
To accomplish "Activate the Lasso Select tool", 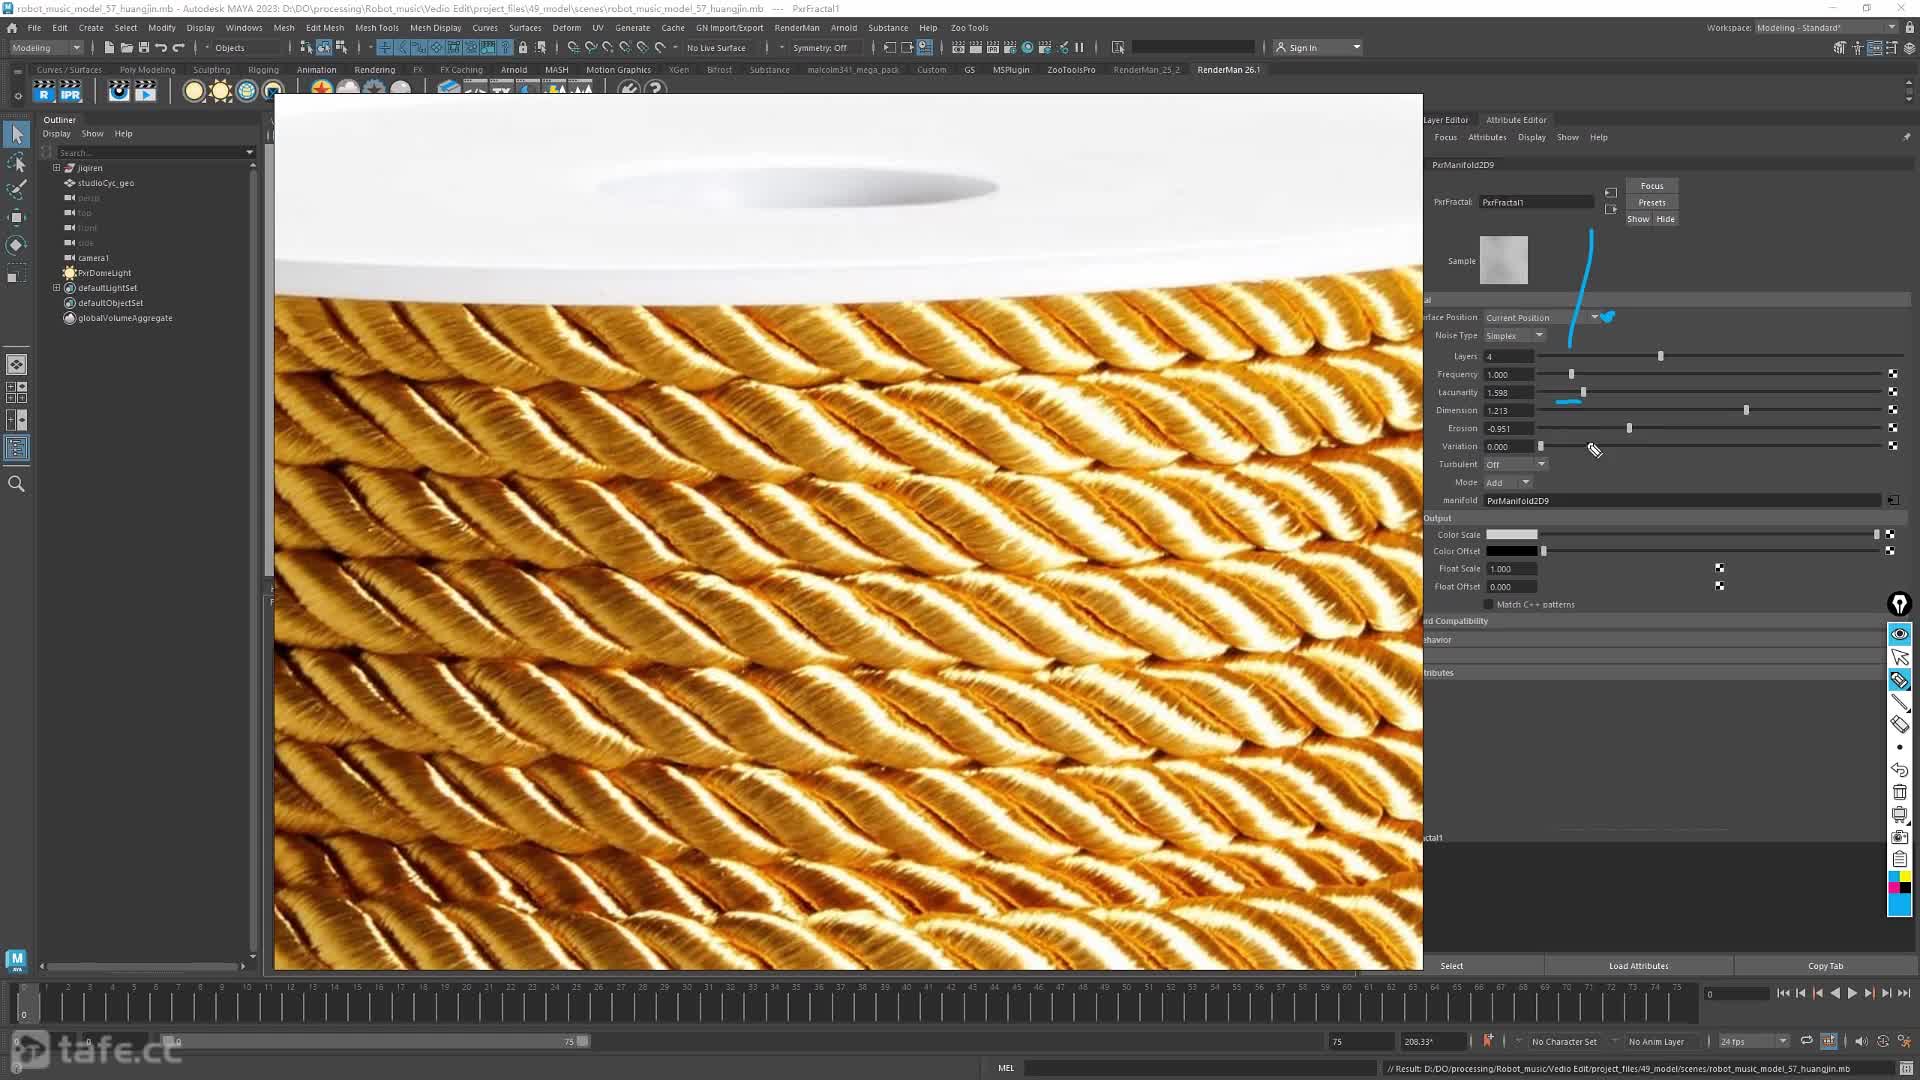I will click(17, 162).
